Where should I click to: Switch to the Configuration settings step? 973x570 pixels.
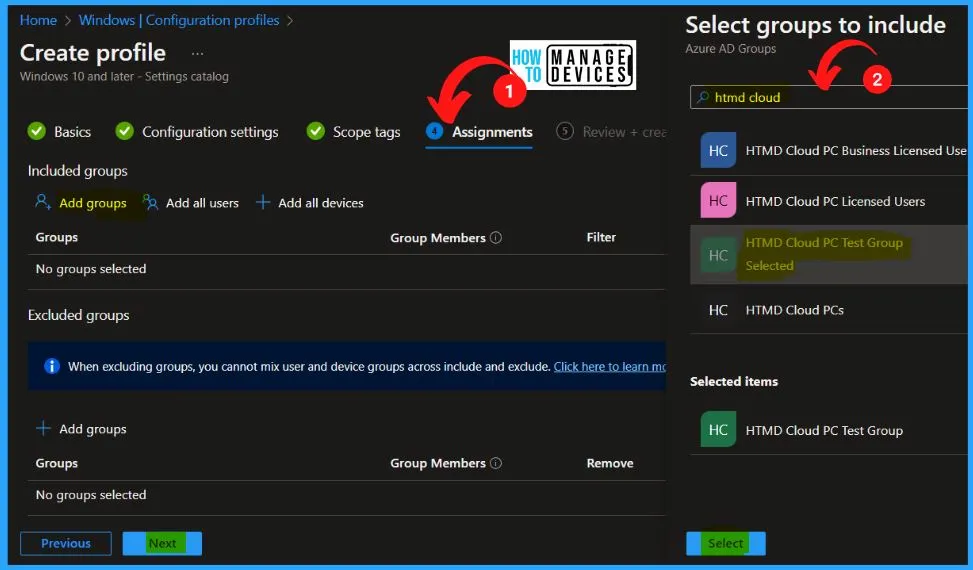[x=210, y=131]
